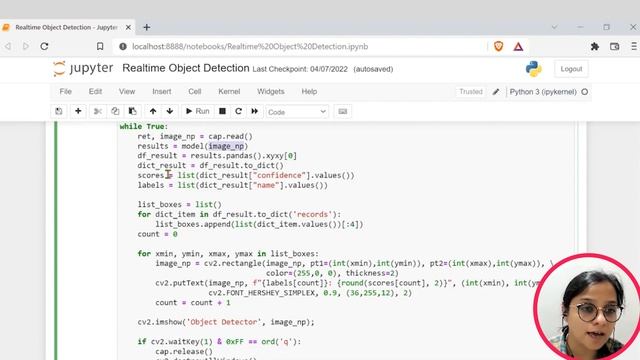This screenshot has height=360, width=640.
Task: Click the Last Checkpoint text
Action: click(x=300, y=69)
